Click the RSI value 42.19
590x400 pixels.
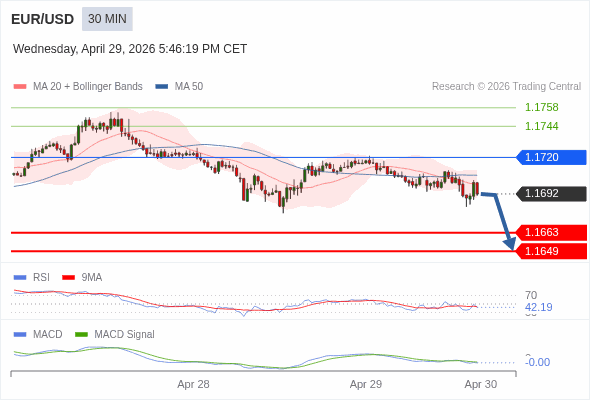click(539, 307)
